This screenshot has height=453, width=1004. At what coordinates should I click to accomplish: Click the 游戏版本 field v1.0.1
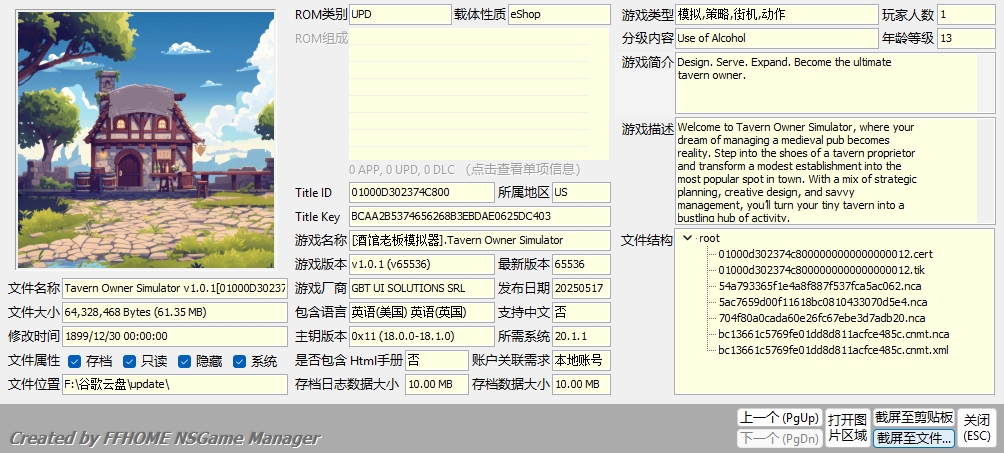422,265
